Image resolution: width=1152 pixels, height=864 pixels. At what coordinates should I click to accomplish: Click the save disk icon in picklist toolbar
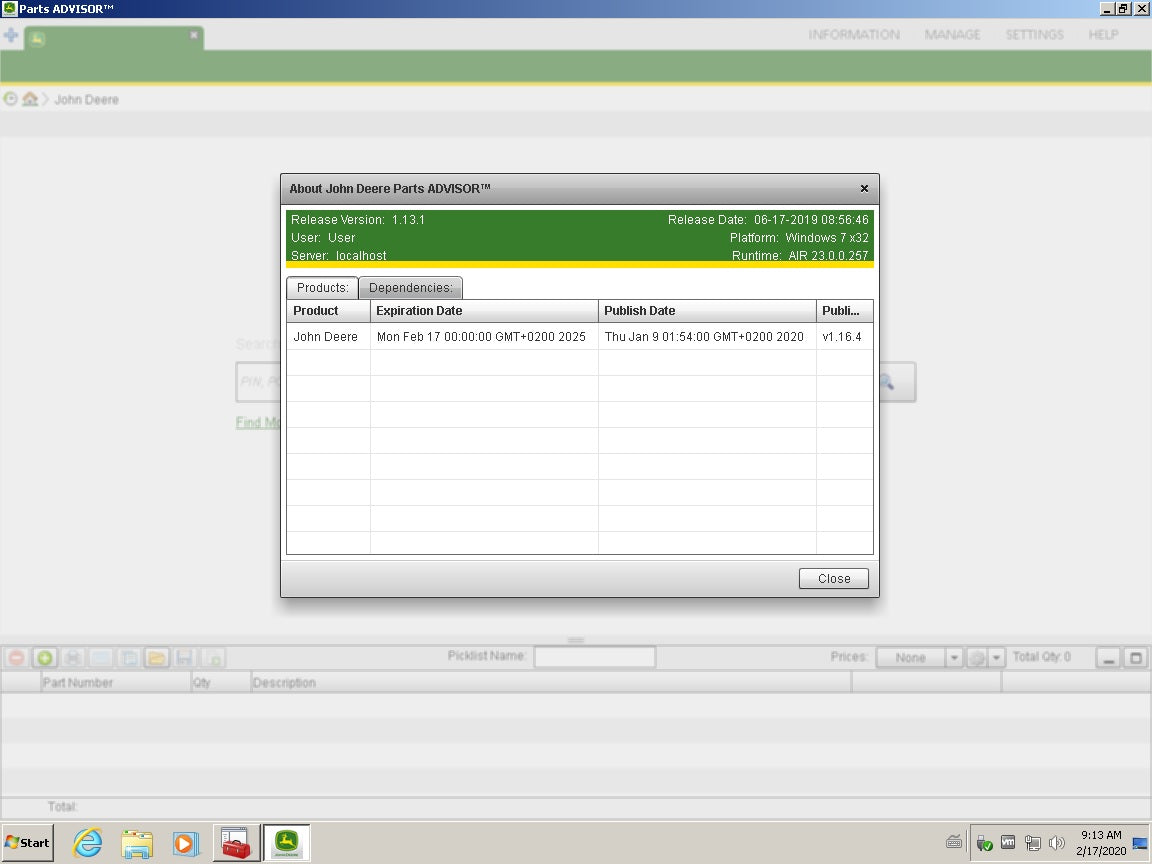pyautogui.click(x=184, y=658)
